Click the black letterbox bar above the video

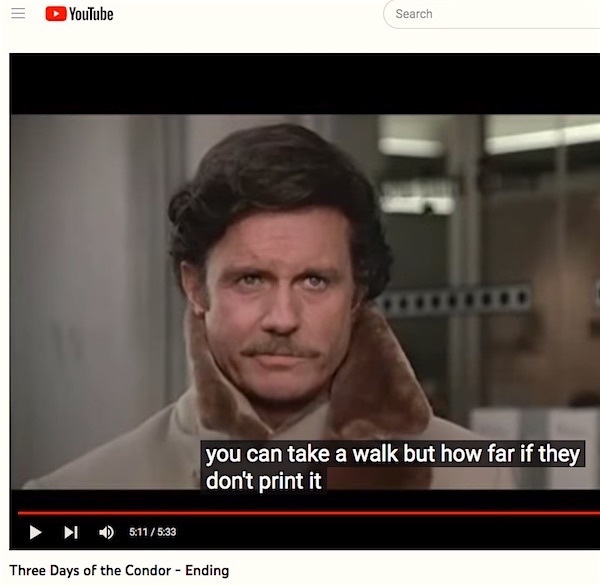click(x=300, y=85)
